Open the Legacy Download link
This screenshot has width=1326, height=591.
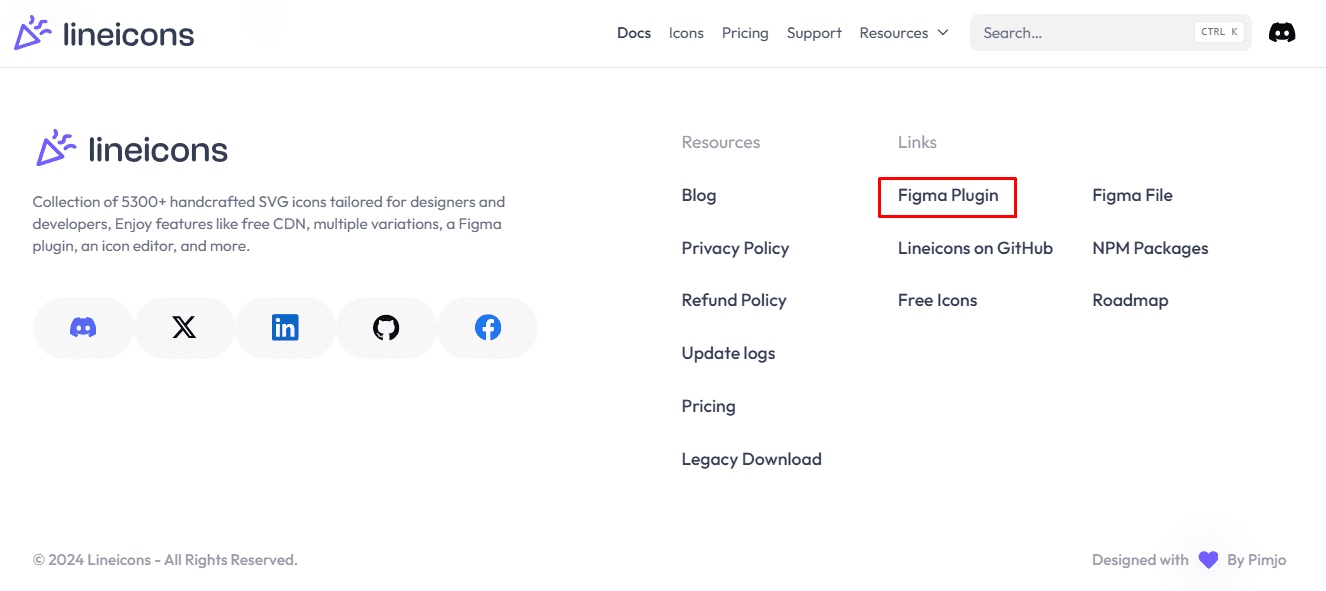click(752, 459)
